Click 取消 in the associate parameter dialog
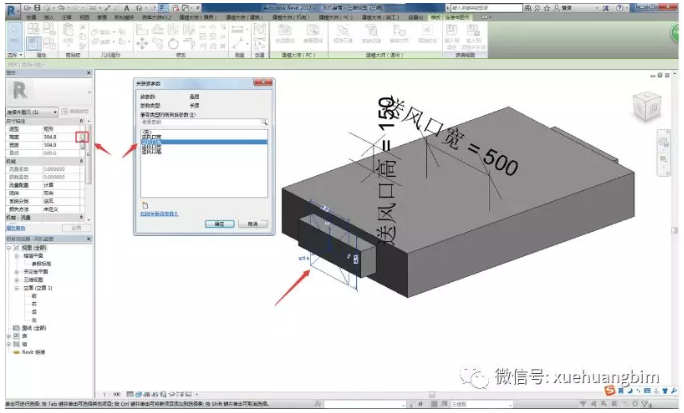The width and height of the screenshot is (684, 413). 253,224
